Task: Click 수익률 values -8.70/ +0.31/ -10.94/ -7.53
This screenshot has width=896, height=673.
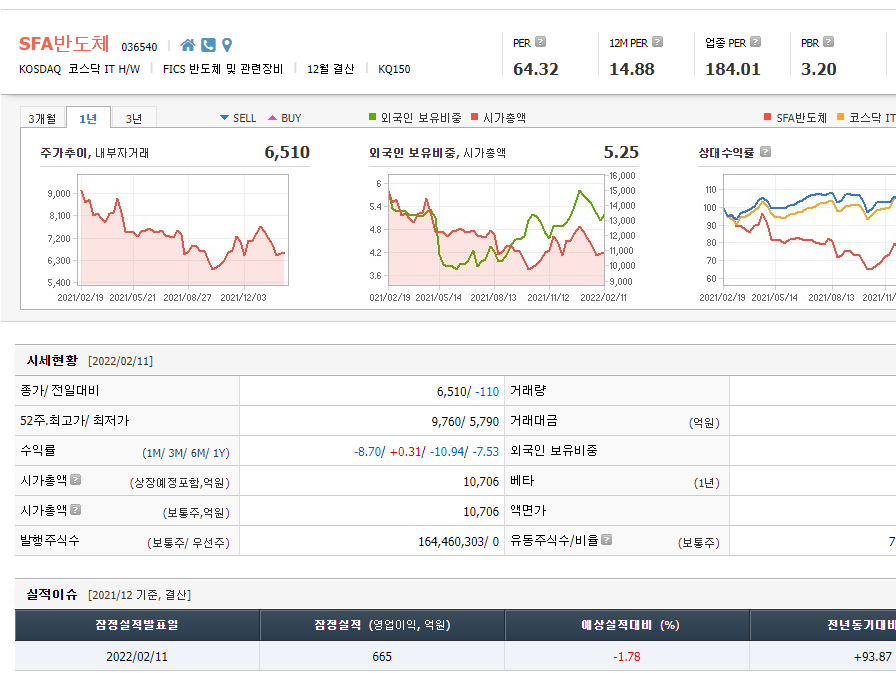Action: (426, 452)
